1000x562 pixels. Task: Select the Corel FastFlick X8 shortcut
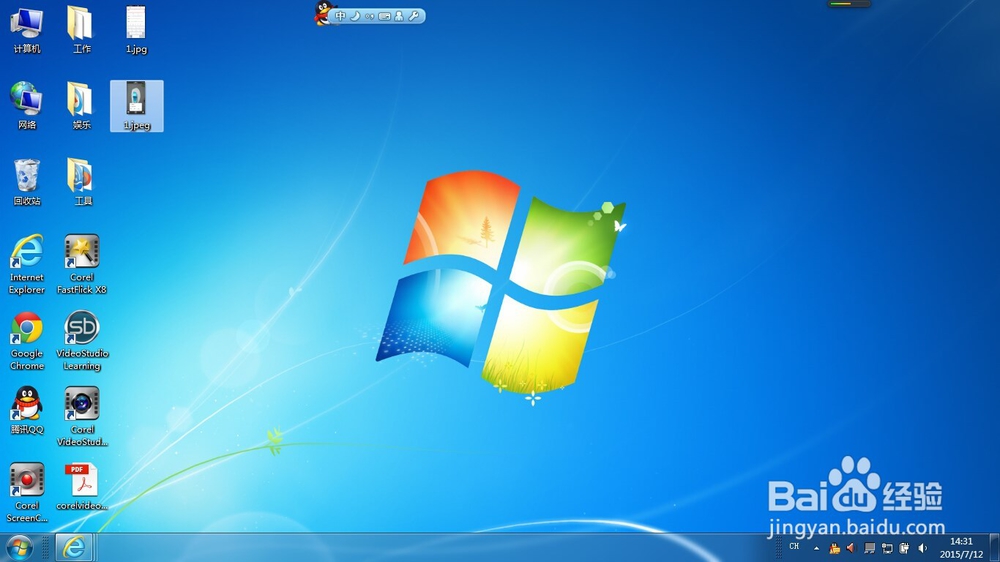pyautogui.click(x=82, y=264)
